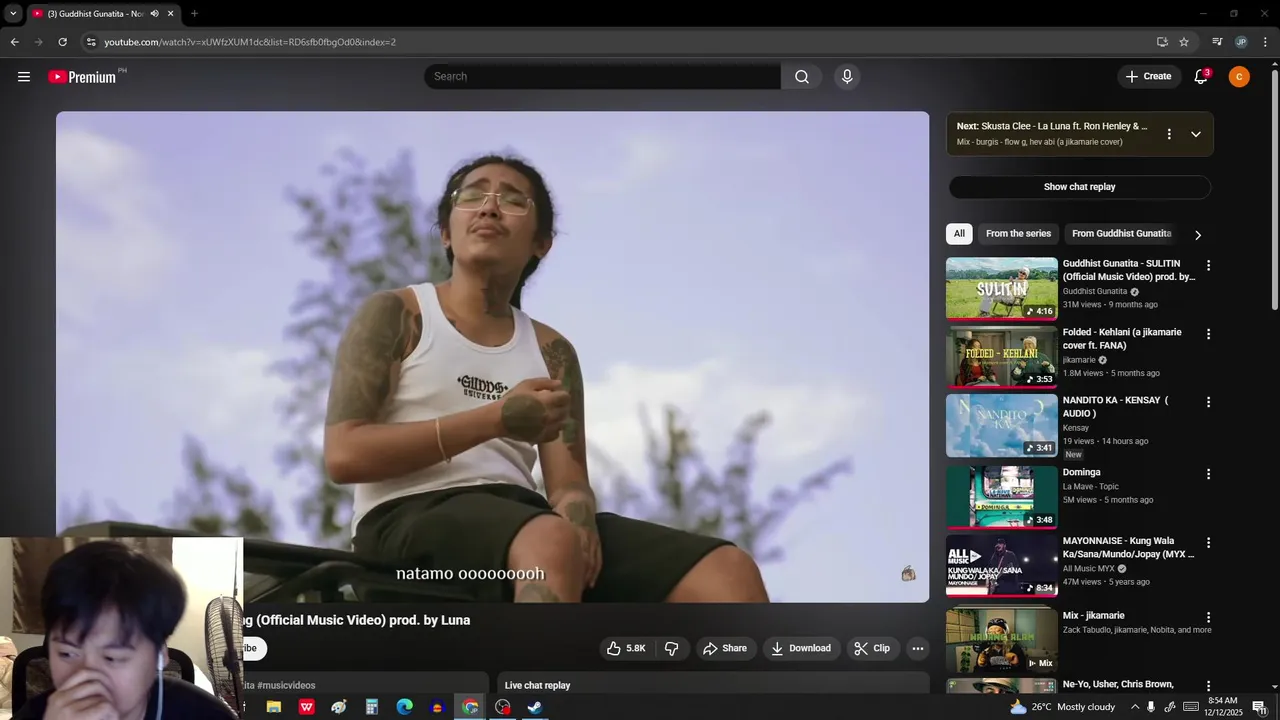
Task: Create a Clip of the video
Action: [871, 649]
